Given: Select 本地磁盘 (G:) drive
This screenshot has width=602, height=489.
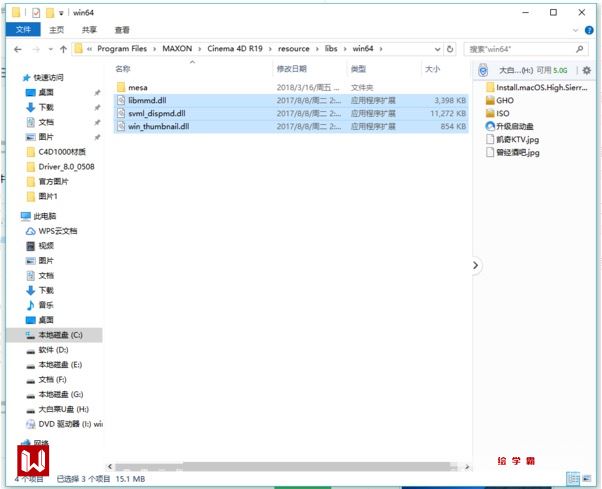Looking at the screenshot, I should tap(55, 395).
